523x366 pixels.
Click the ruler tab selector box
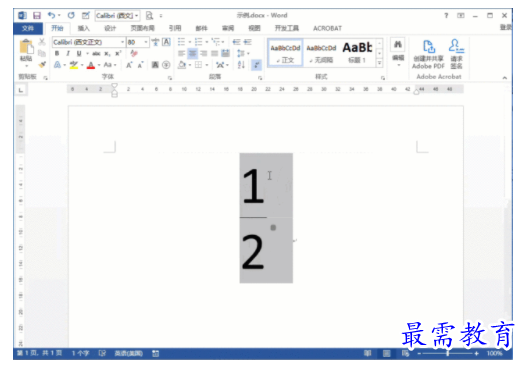[21, 90]
